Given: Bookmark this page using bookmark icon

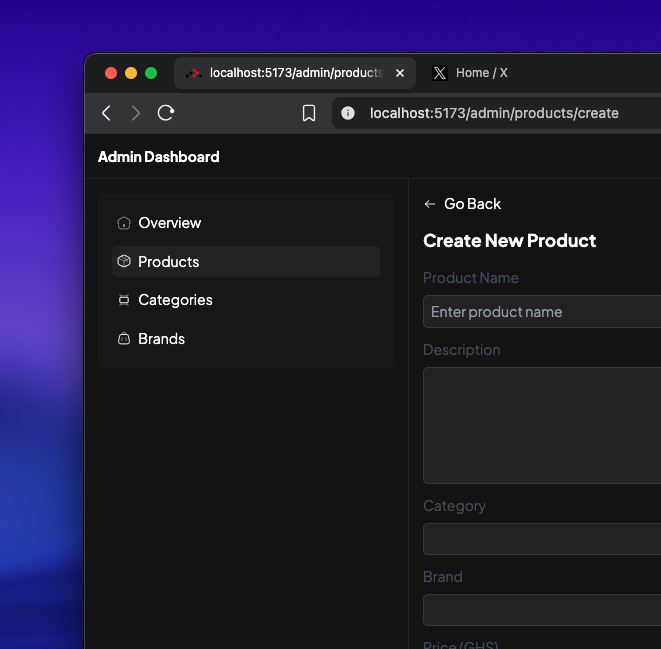Looking at the screenshot, I should tap(309, 113).
